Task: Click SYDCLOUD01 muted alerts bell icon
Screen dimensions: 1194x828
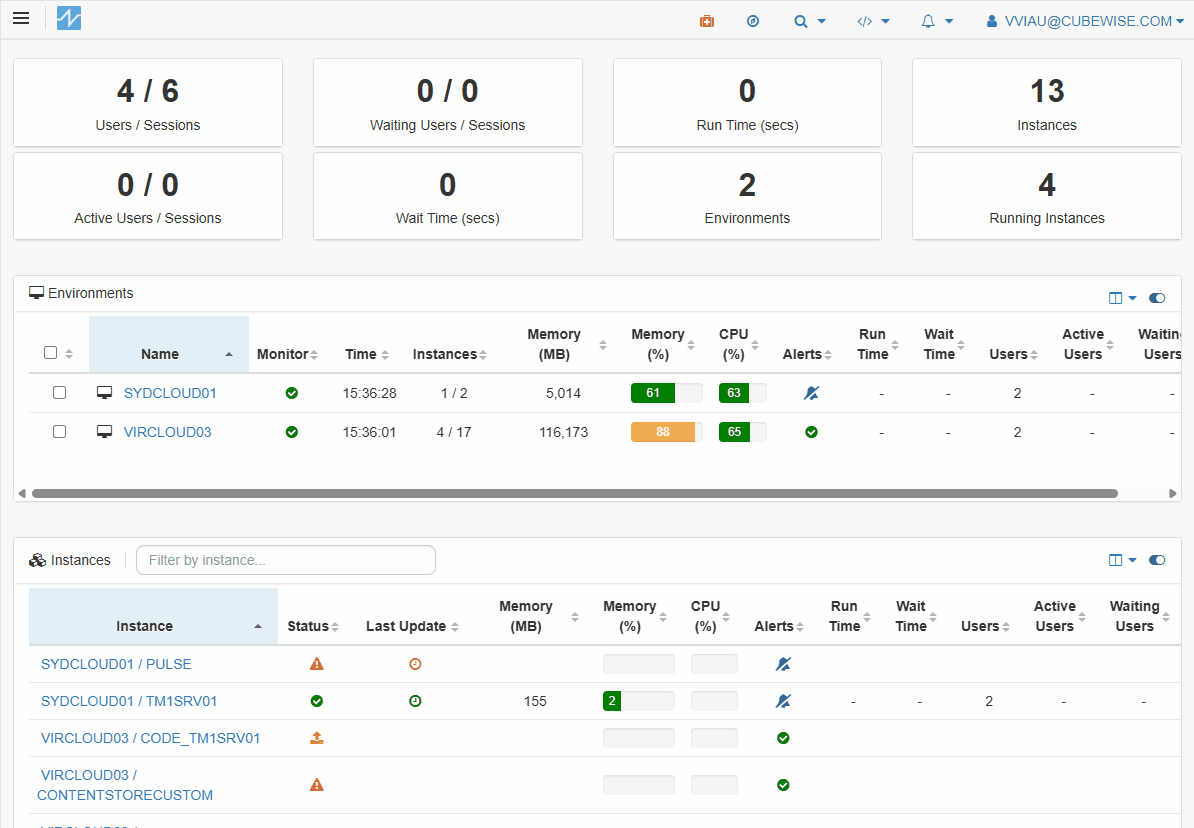Action: point(811,393)
